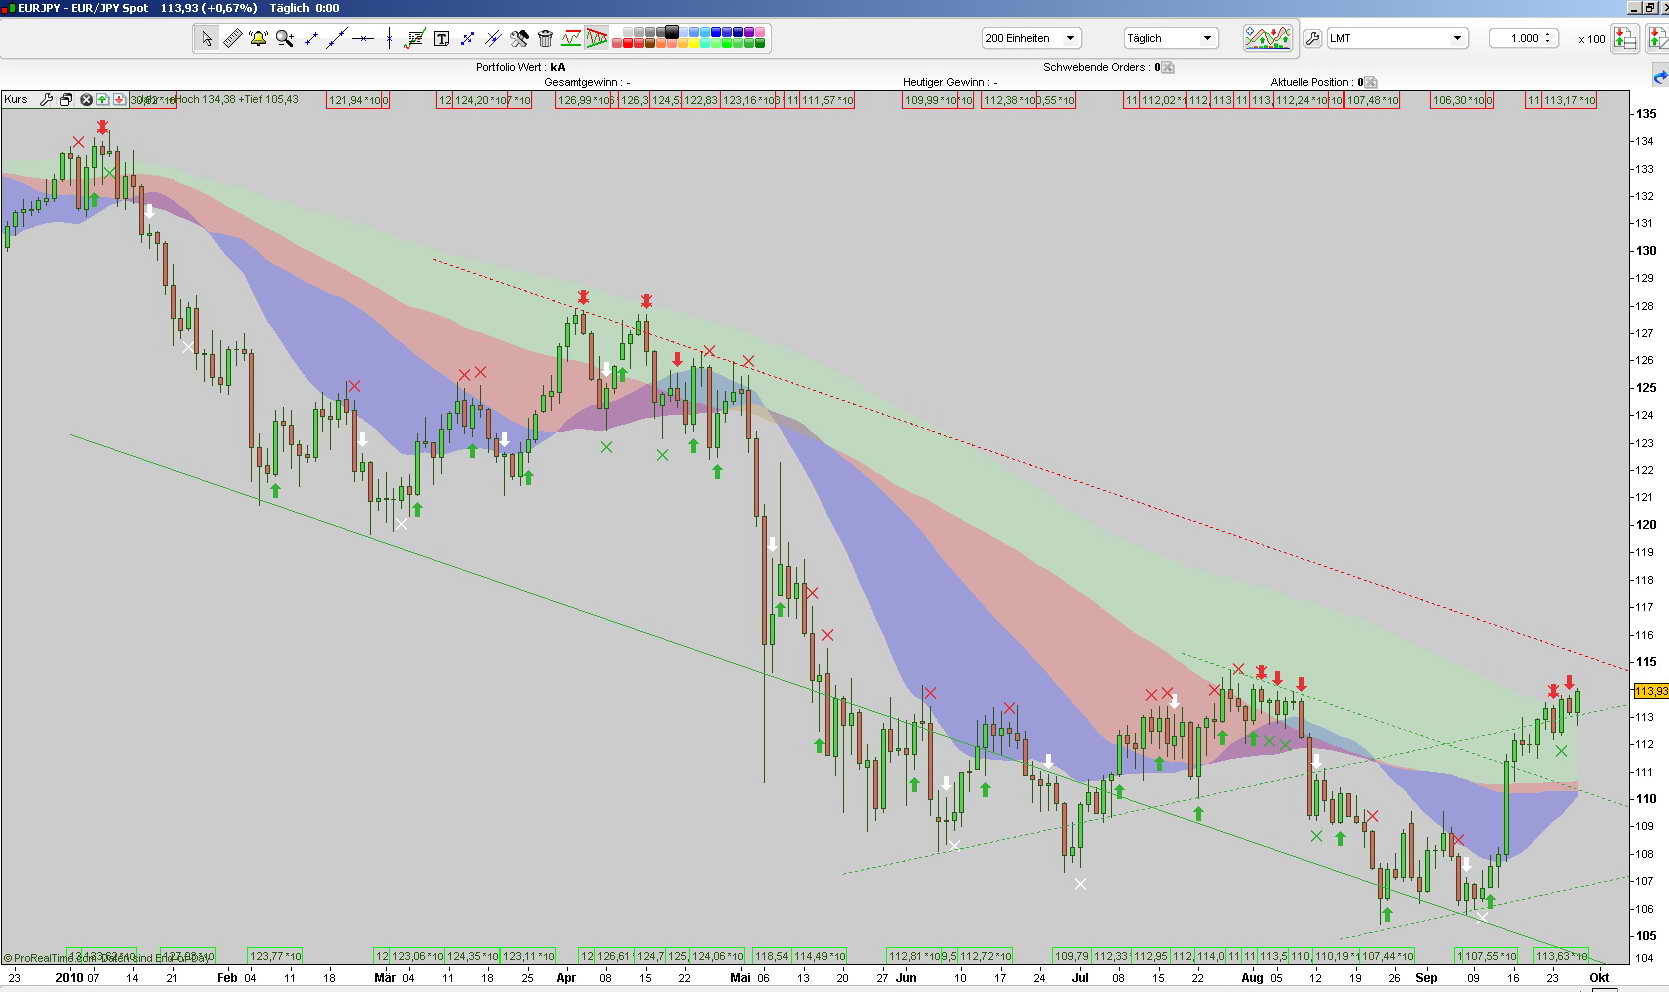
Task: Click the duplicate chart icon in Kurs panel
Action: point(65,100)
